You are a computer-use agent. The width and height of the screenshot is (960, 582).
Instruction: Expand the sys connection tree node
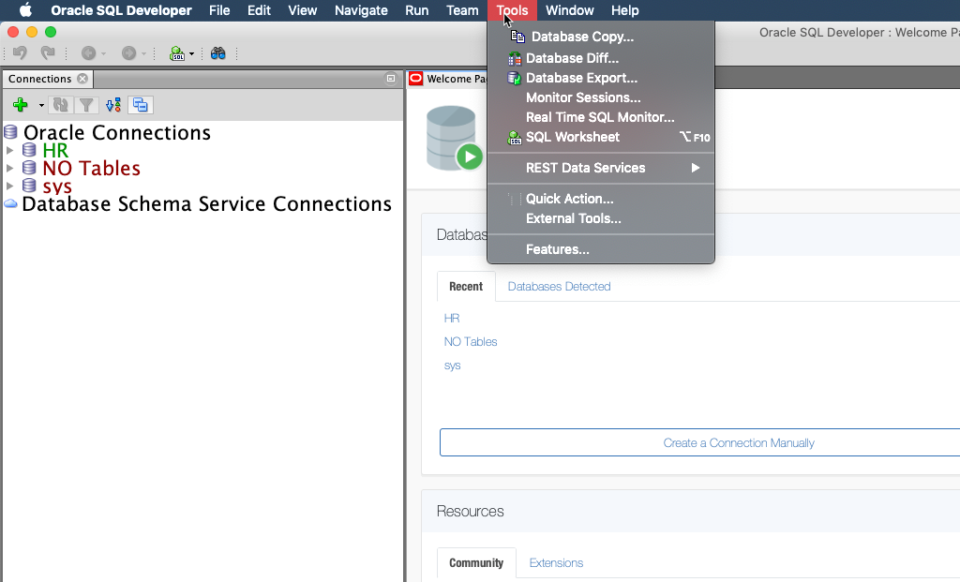(10, 186)
